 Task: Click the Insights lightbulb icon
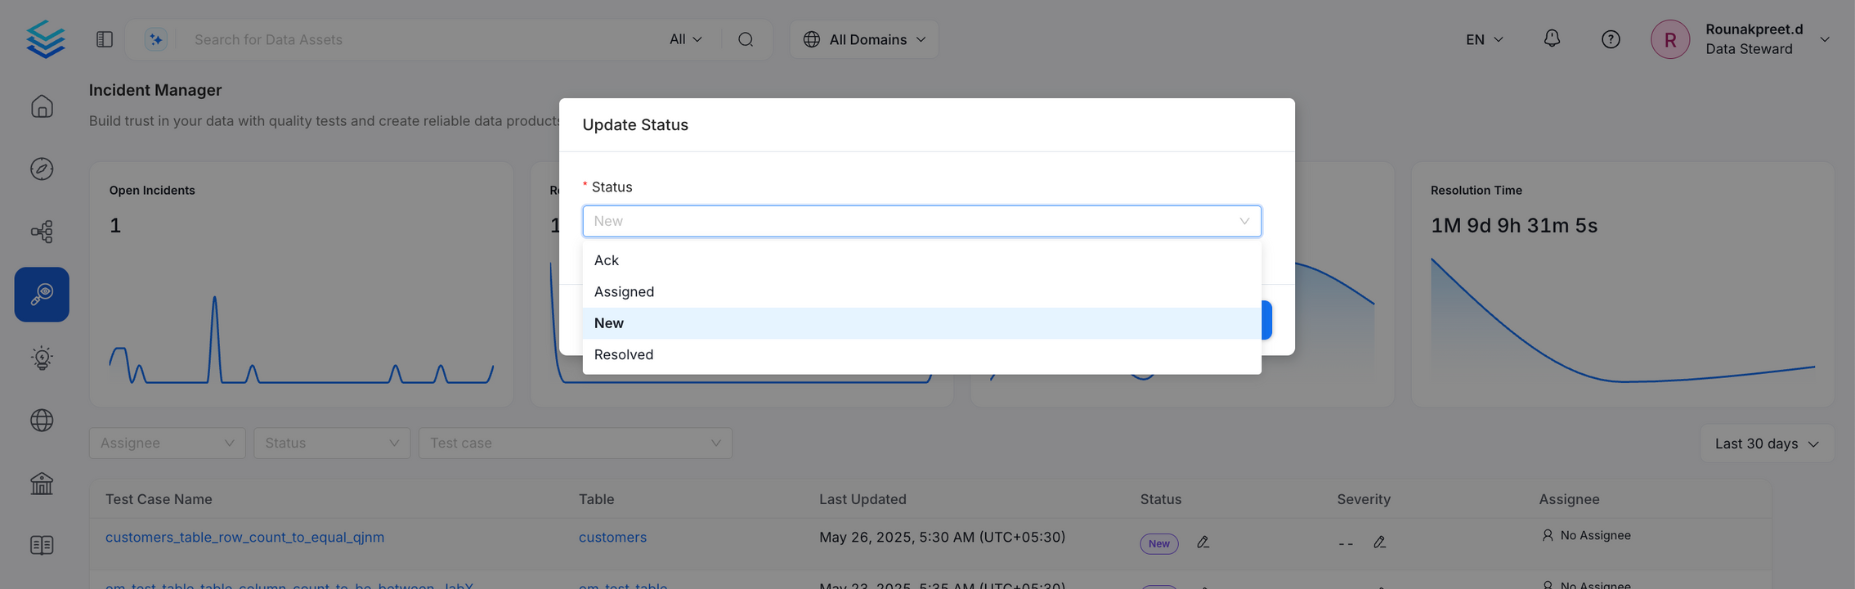pos(42,358)
